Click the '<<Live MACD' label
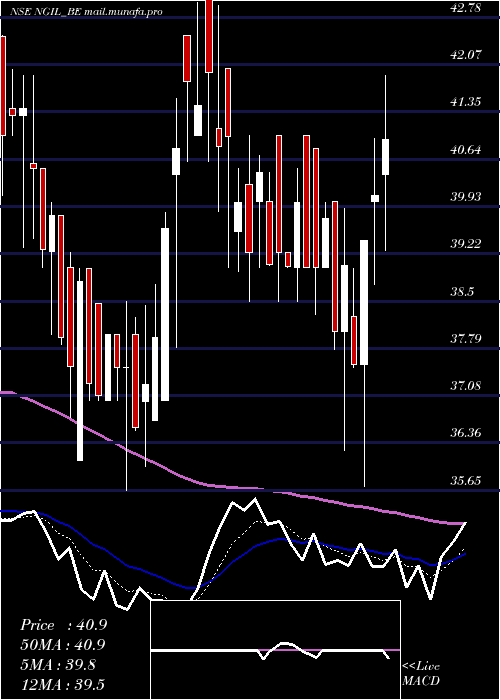 tap(421, 673)
